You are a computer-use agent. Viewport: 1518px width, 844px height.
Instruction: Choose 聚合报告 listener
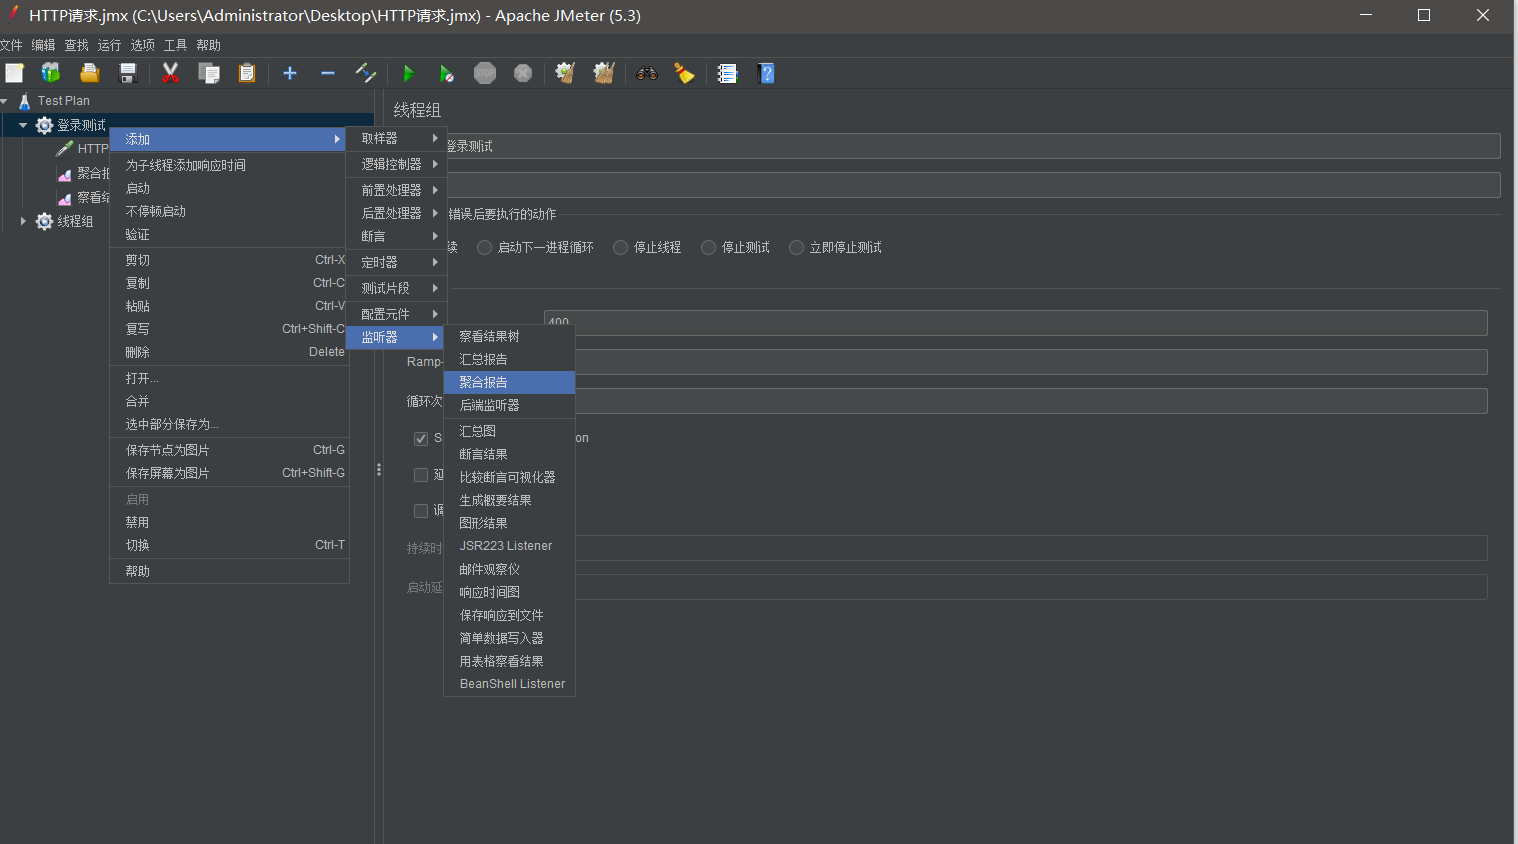click(509, 382)
